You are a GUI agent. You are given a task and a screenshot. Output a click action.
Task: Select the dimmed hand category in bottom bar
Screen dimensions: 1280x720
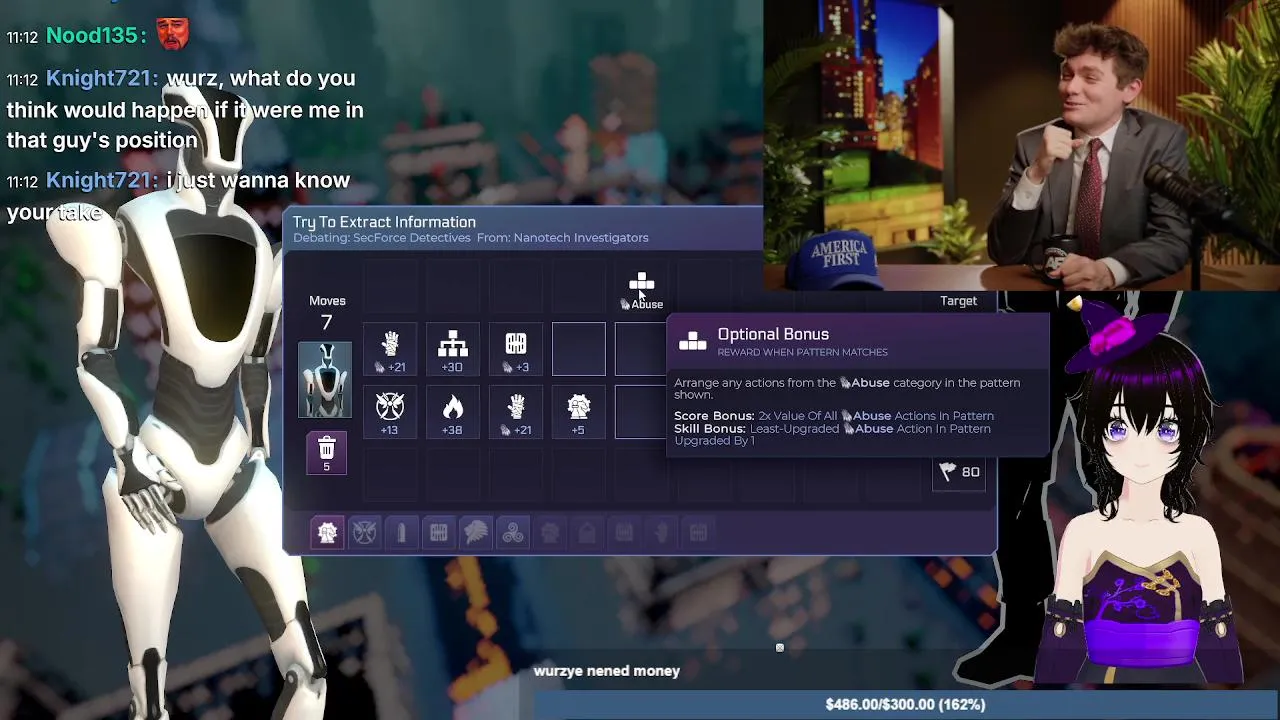point(661,533)
